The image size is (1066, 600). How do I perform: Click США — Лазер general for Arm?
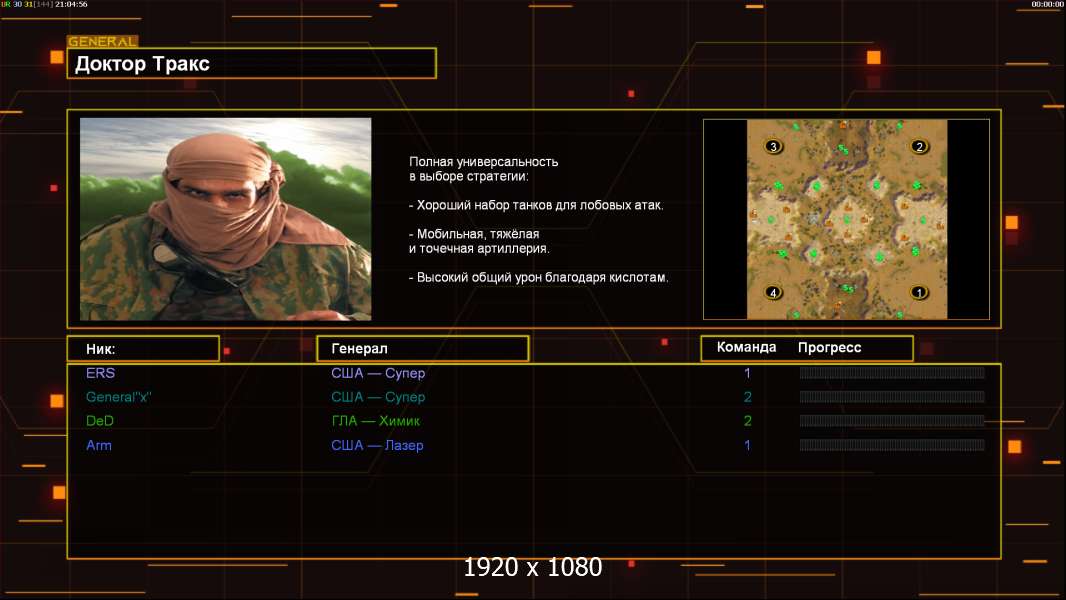[377, 445]
